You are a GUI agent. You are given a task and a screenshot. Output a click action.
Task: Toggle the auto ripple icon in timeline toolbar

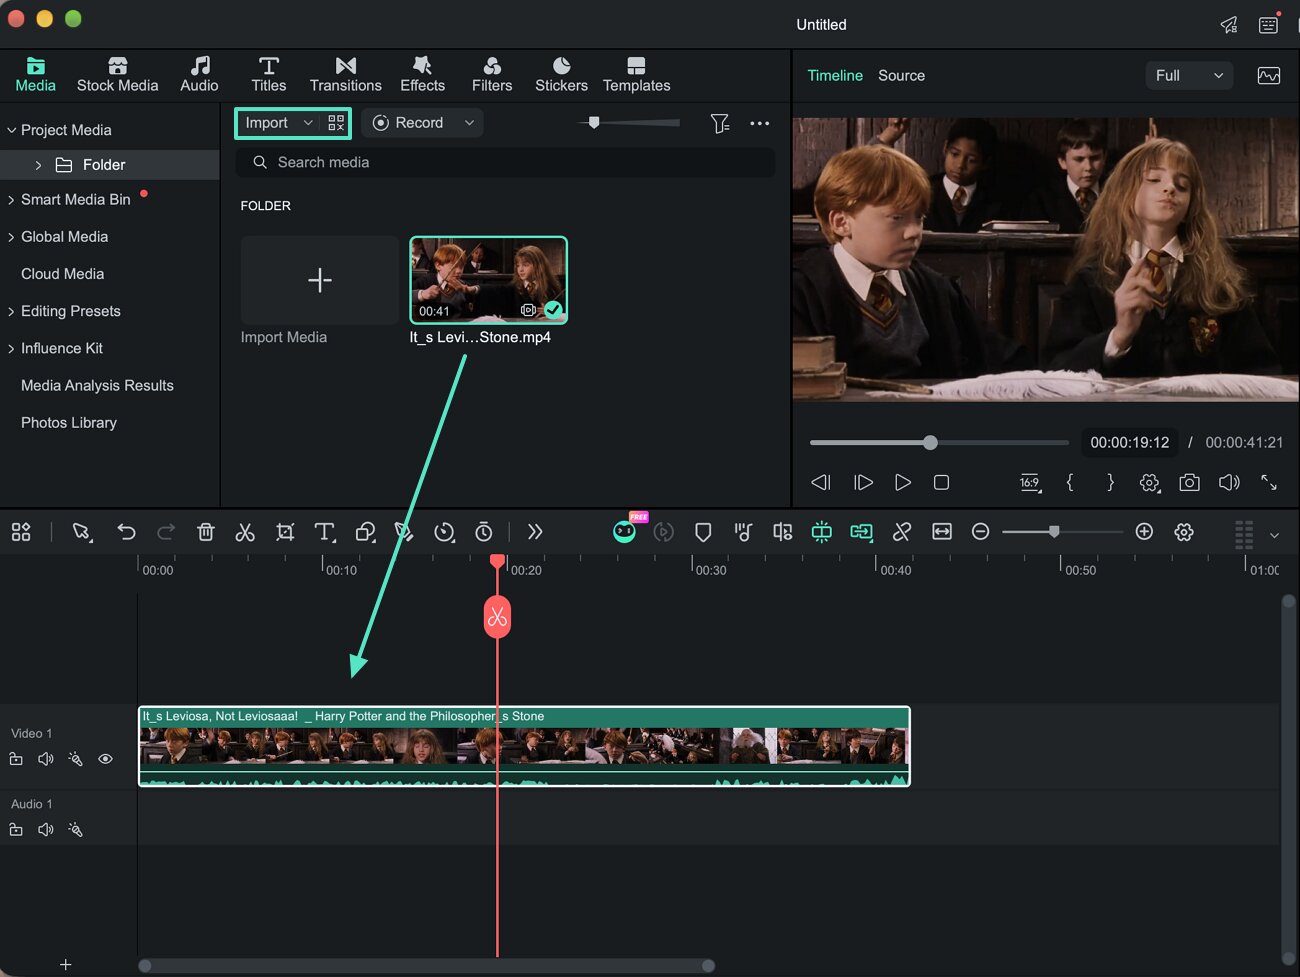click(x=861, y=532)
